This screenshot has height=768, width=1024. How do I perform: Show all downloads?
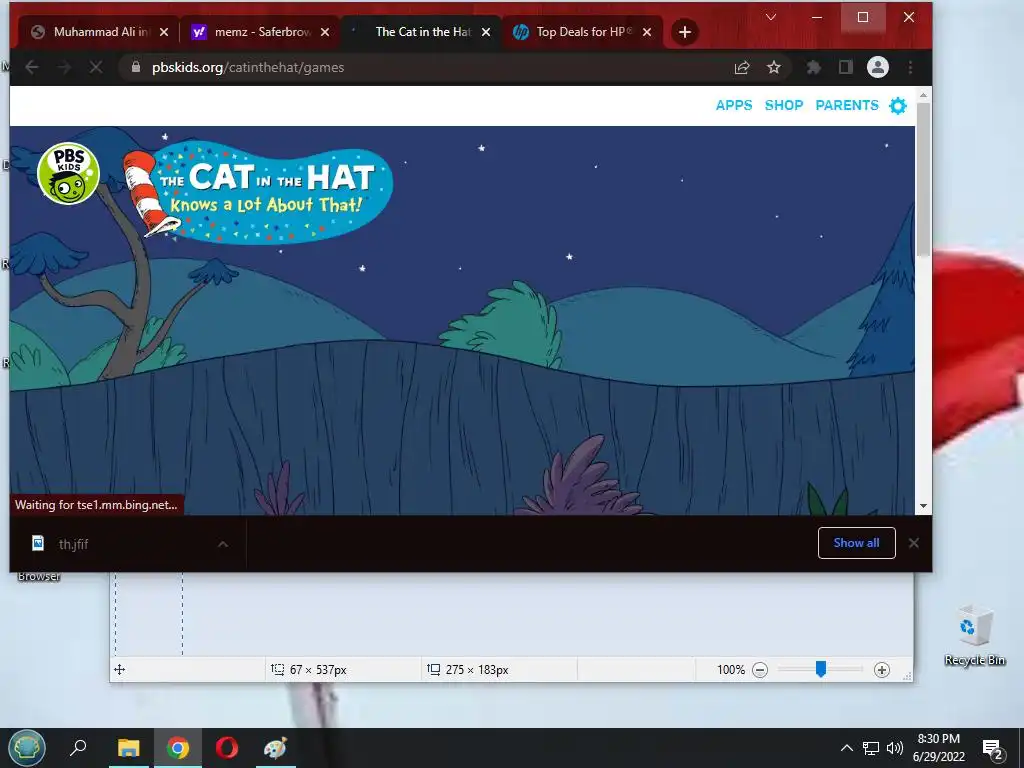click(856, 543)
